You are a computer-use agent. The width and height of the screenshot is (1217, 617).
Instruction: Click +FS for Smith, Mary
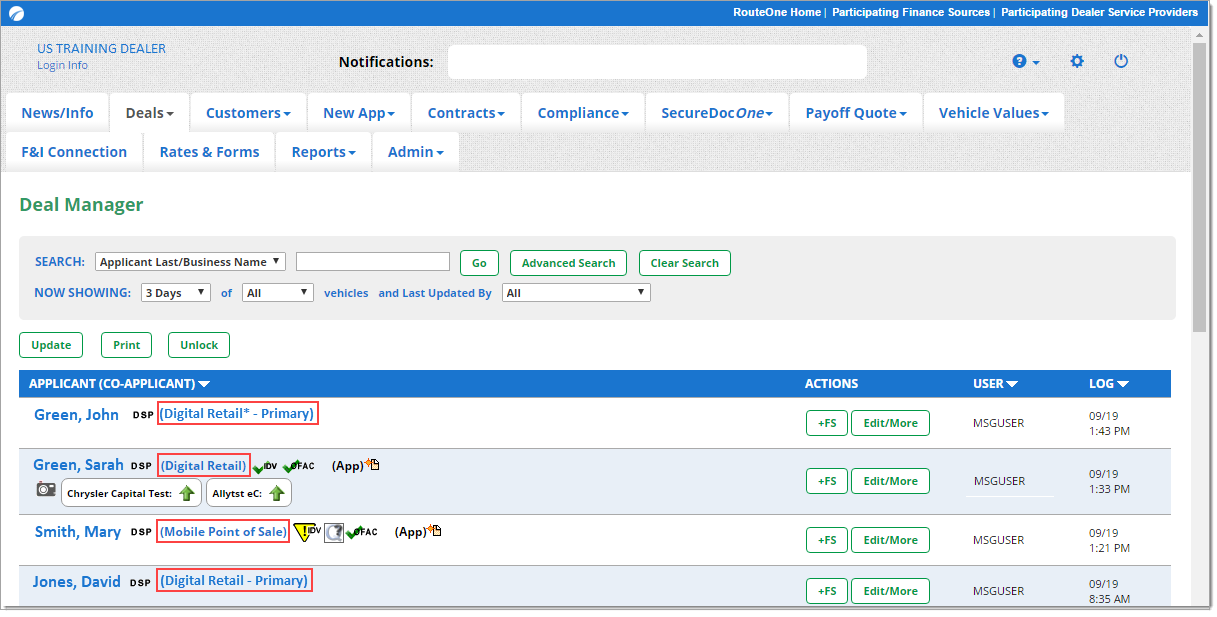[827, 540]
